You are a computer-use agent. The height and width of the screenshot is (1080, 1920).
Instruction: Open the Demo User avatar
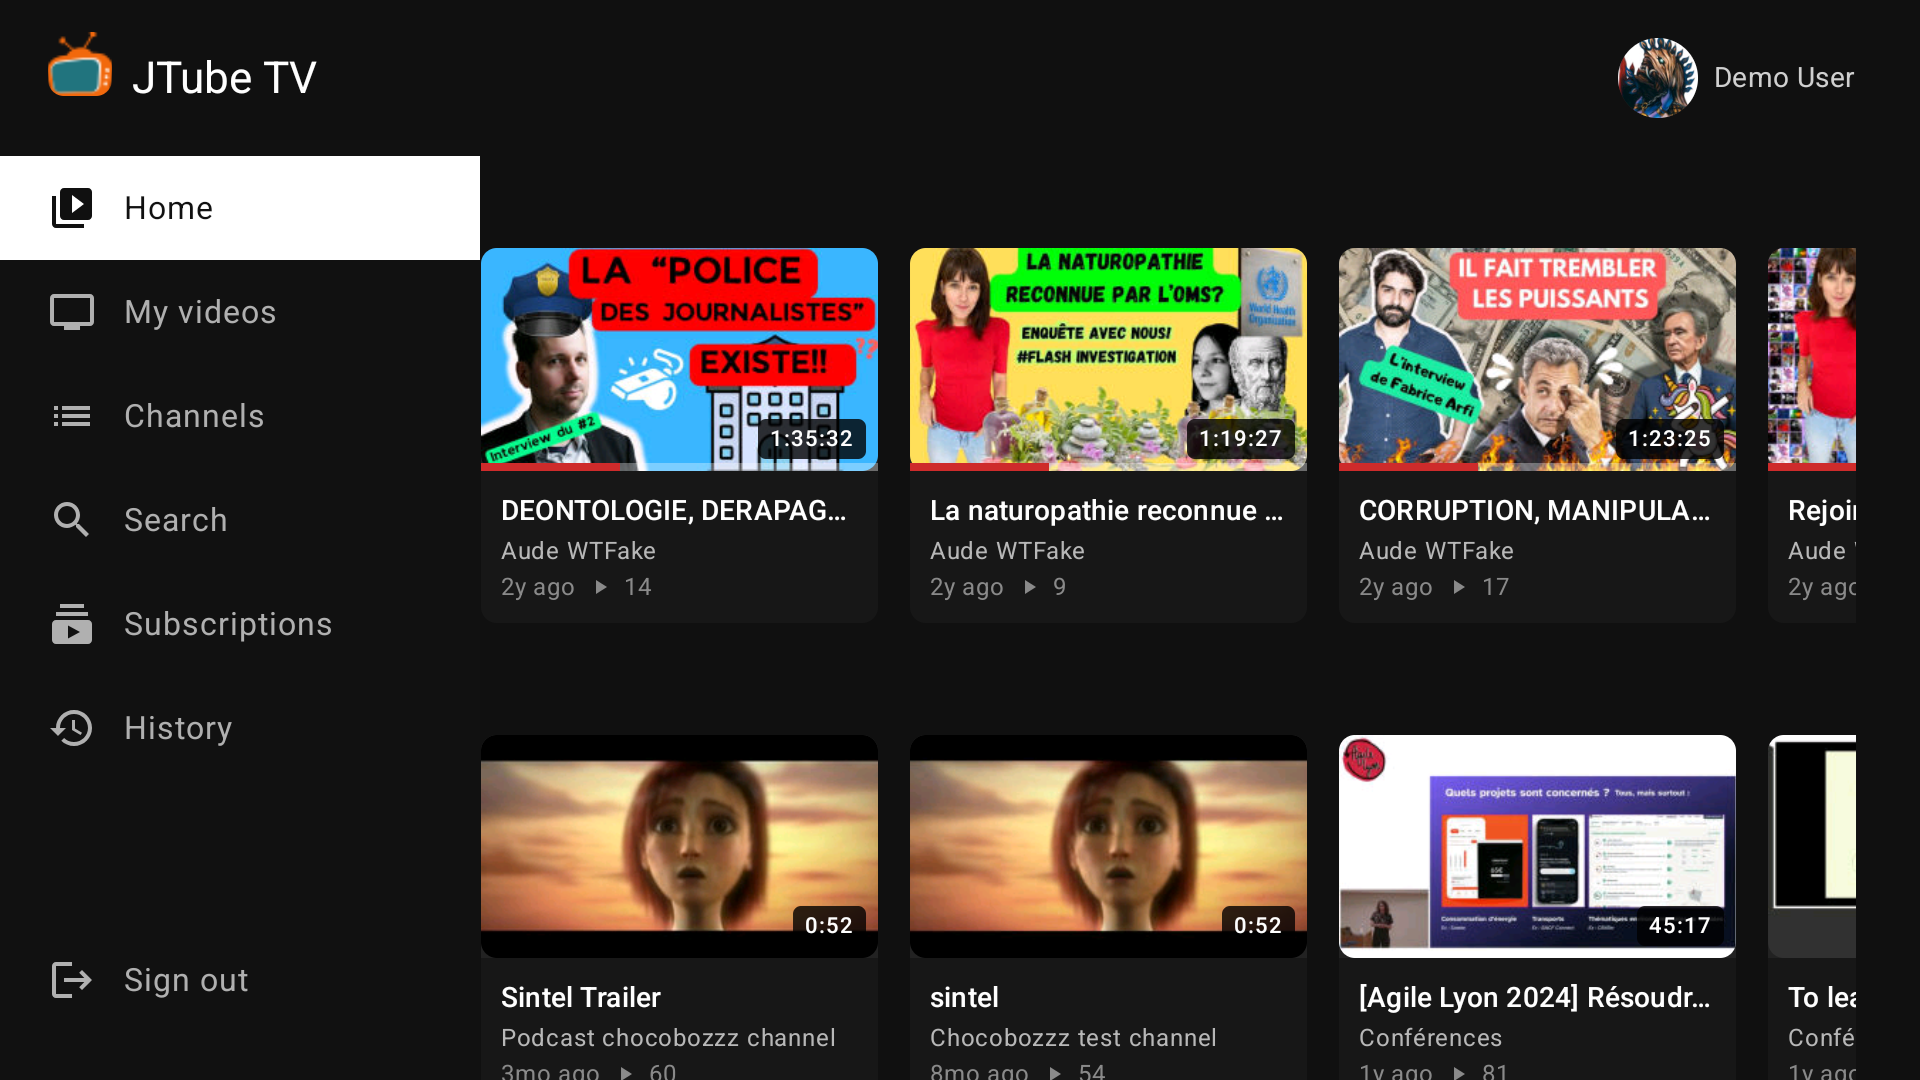[1657, 78]
